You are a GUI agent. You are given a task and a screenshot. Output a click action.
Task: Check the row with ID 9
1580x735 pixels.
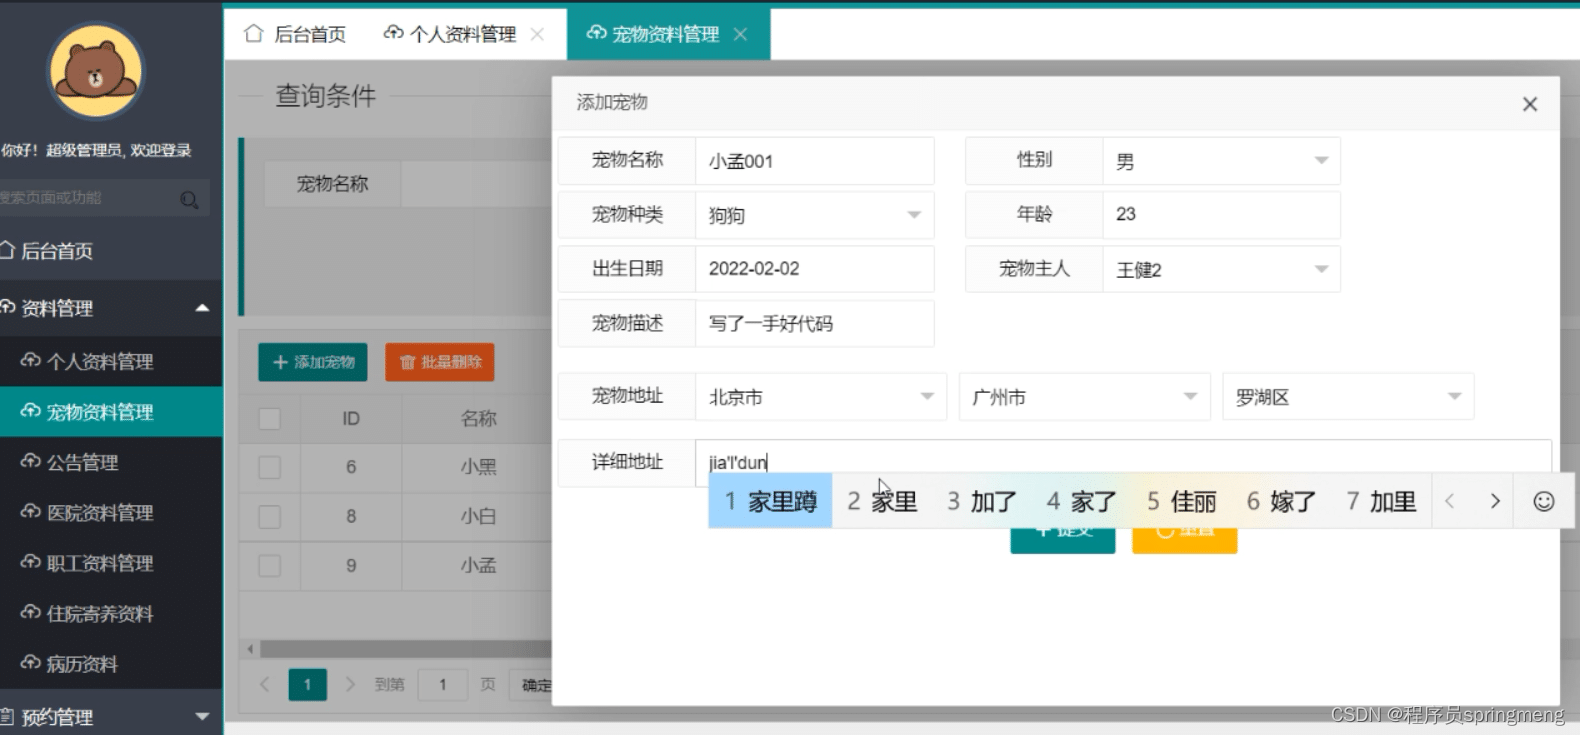(270, 565)
